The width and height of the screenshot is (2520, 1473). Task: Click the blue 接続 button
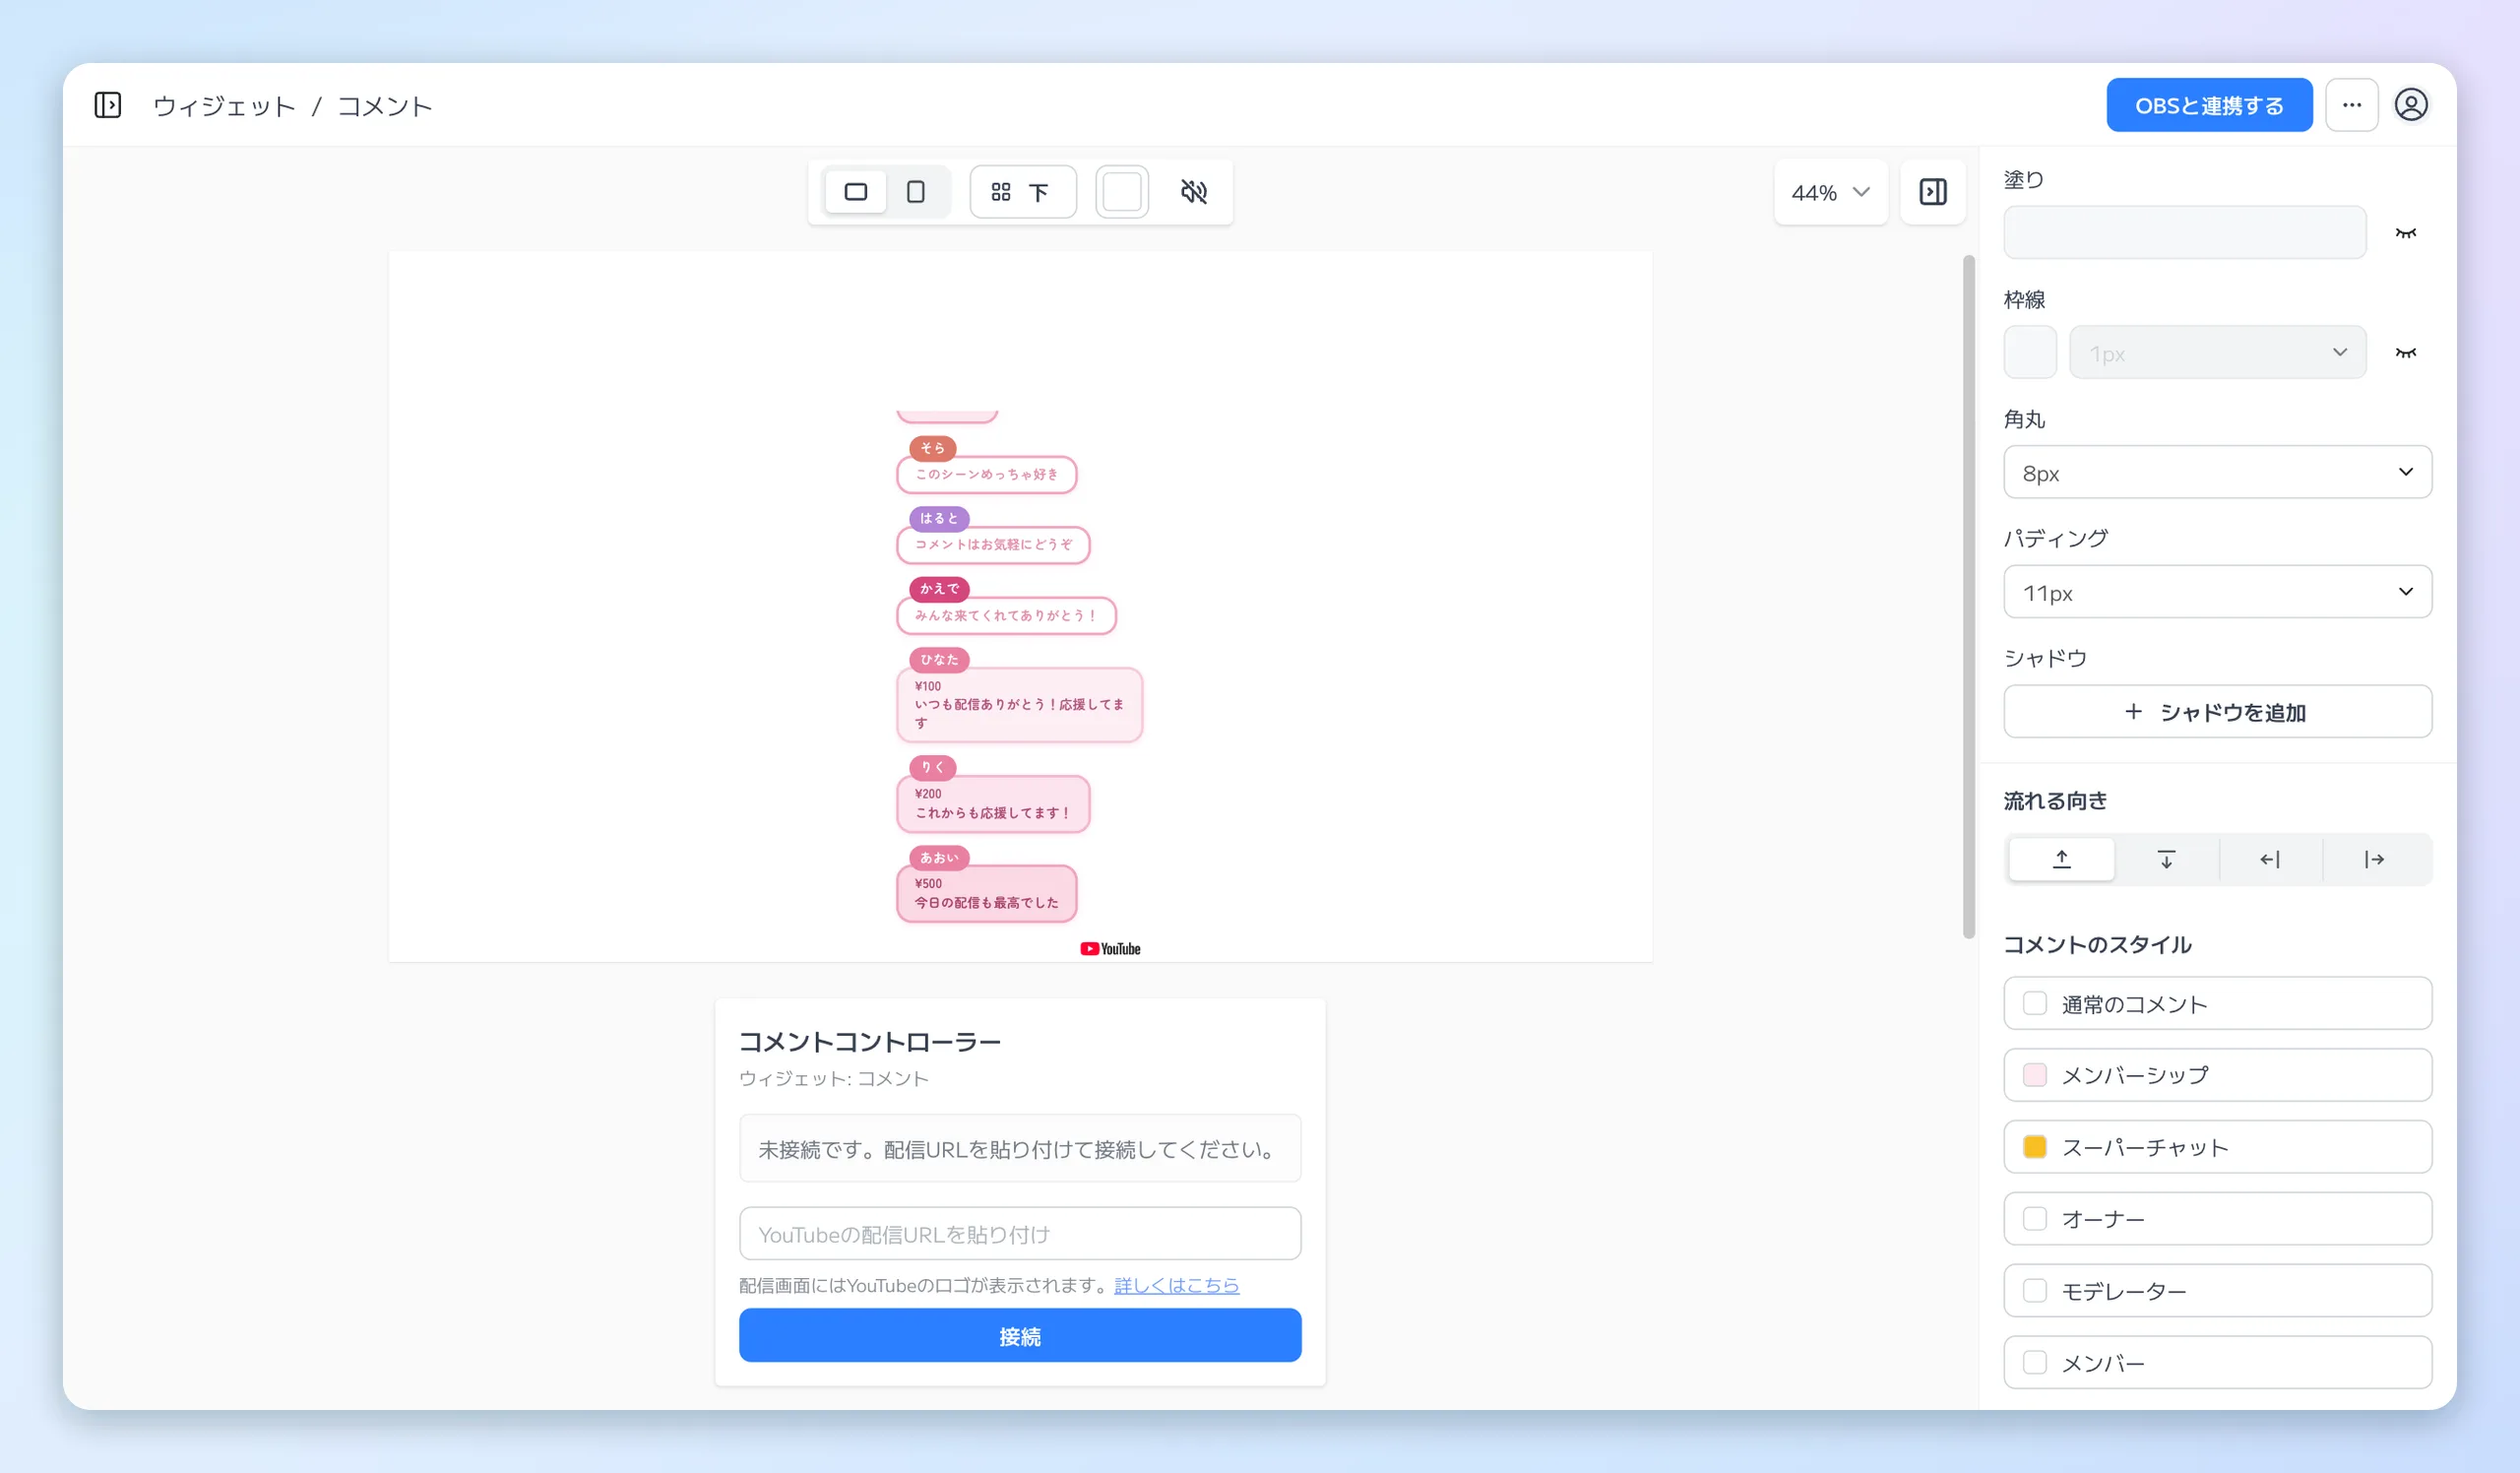point(1020,1336)
